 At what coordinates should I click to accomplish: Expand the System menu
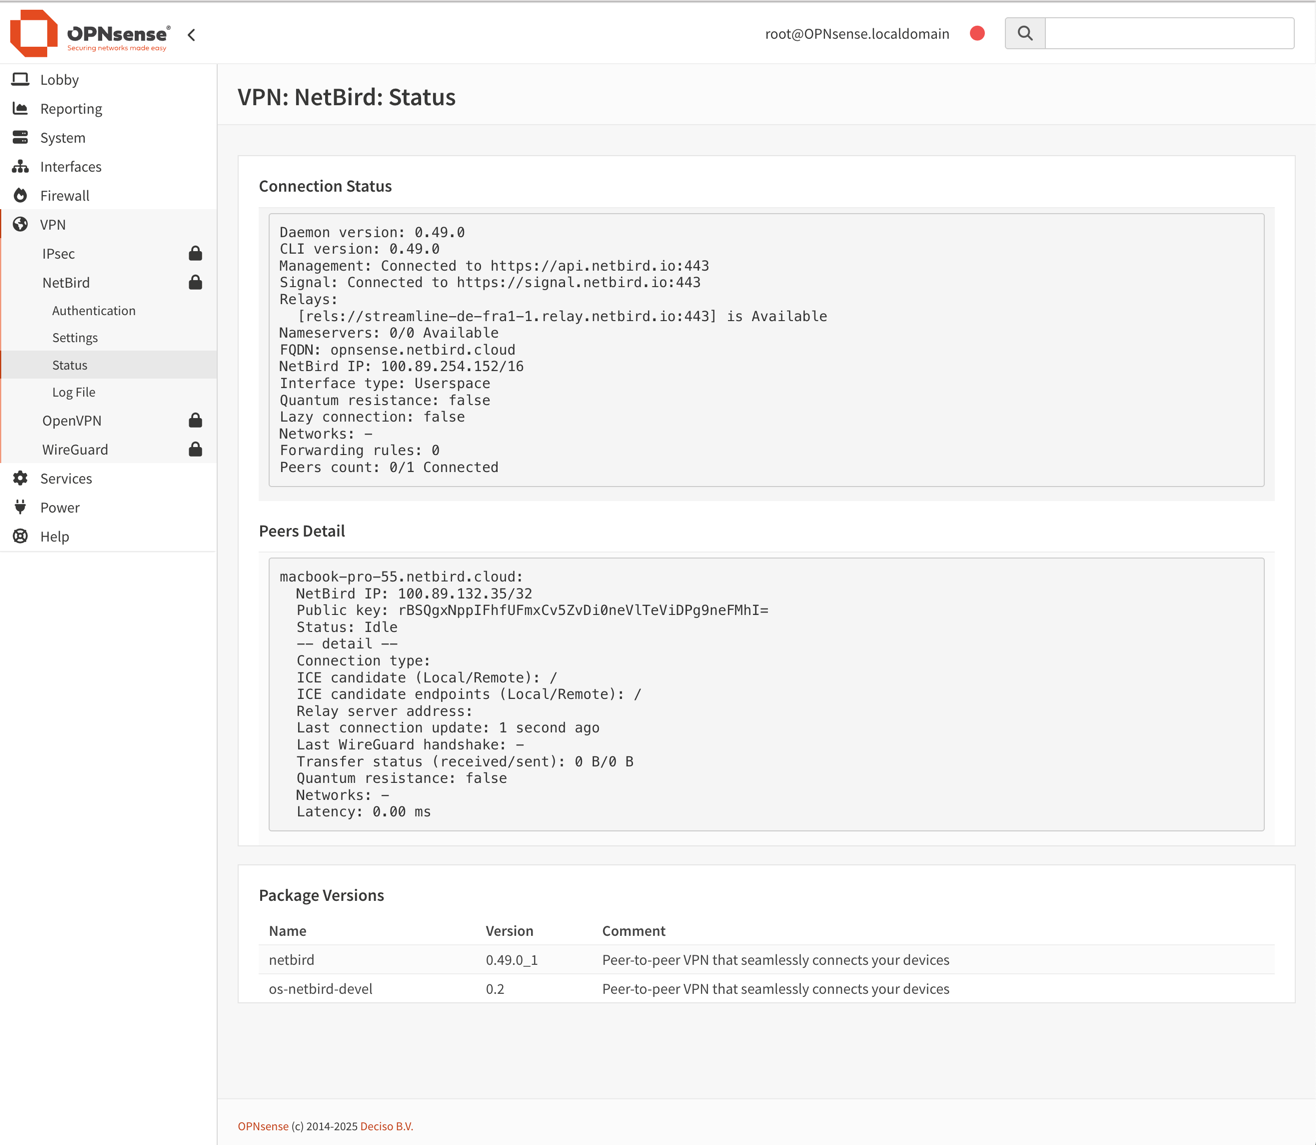click(x=63, y=138)
